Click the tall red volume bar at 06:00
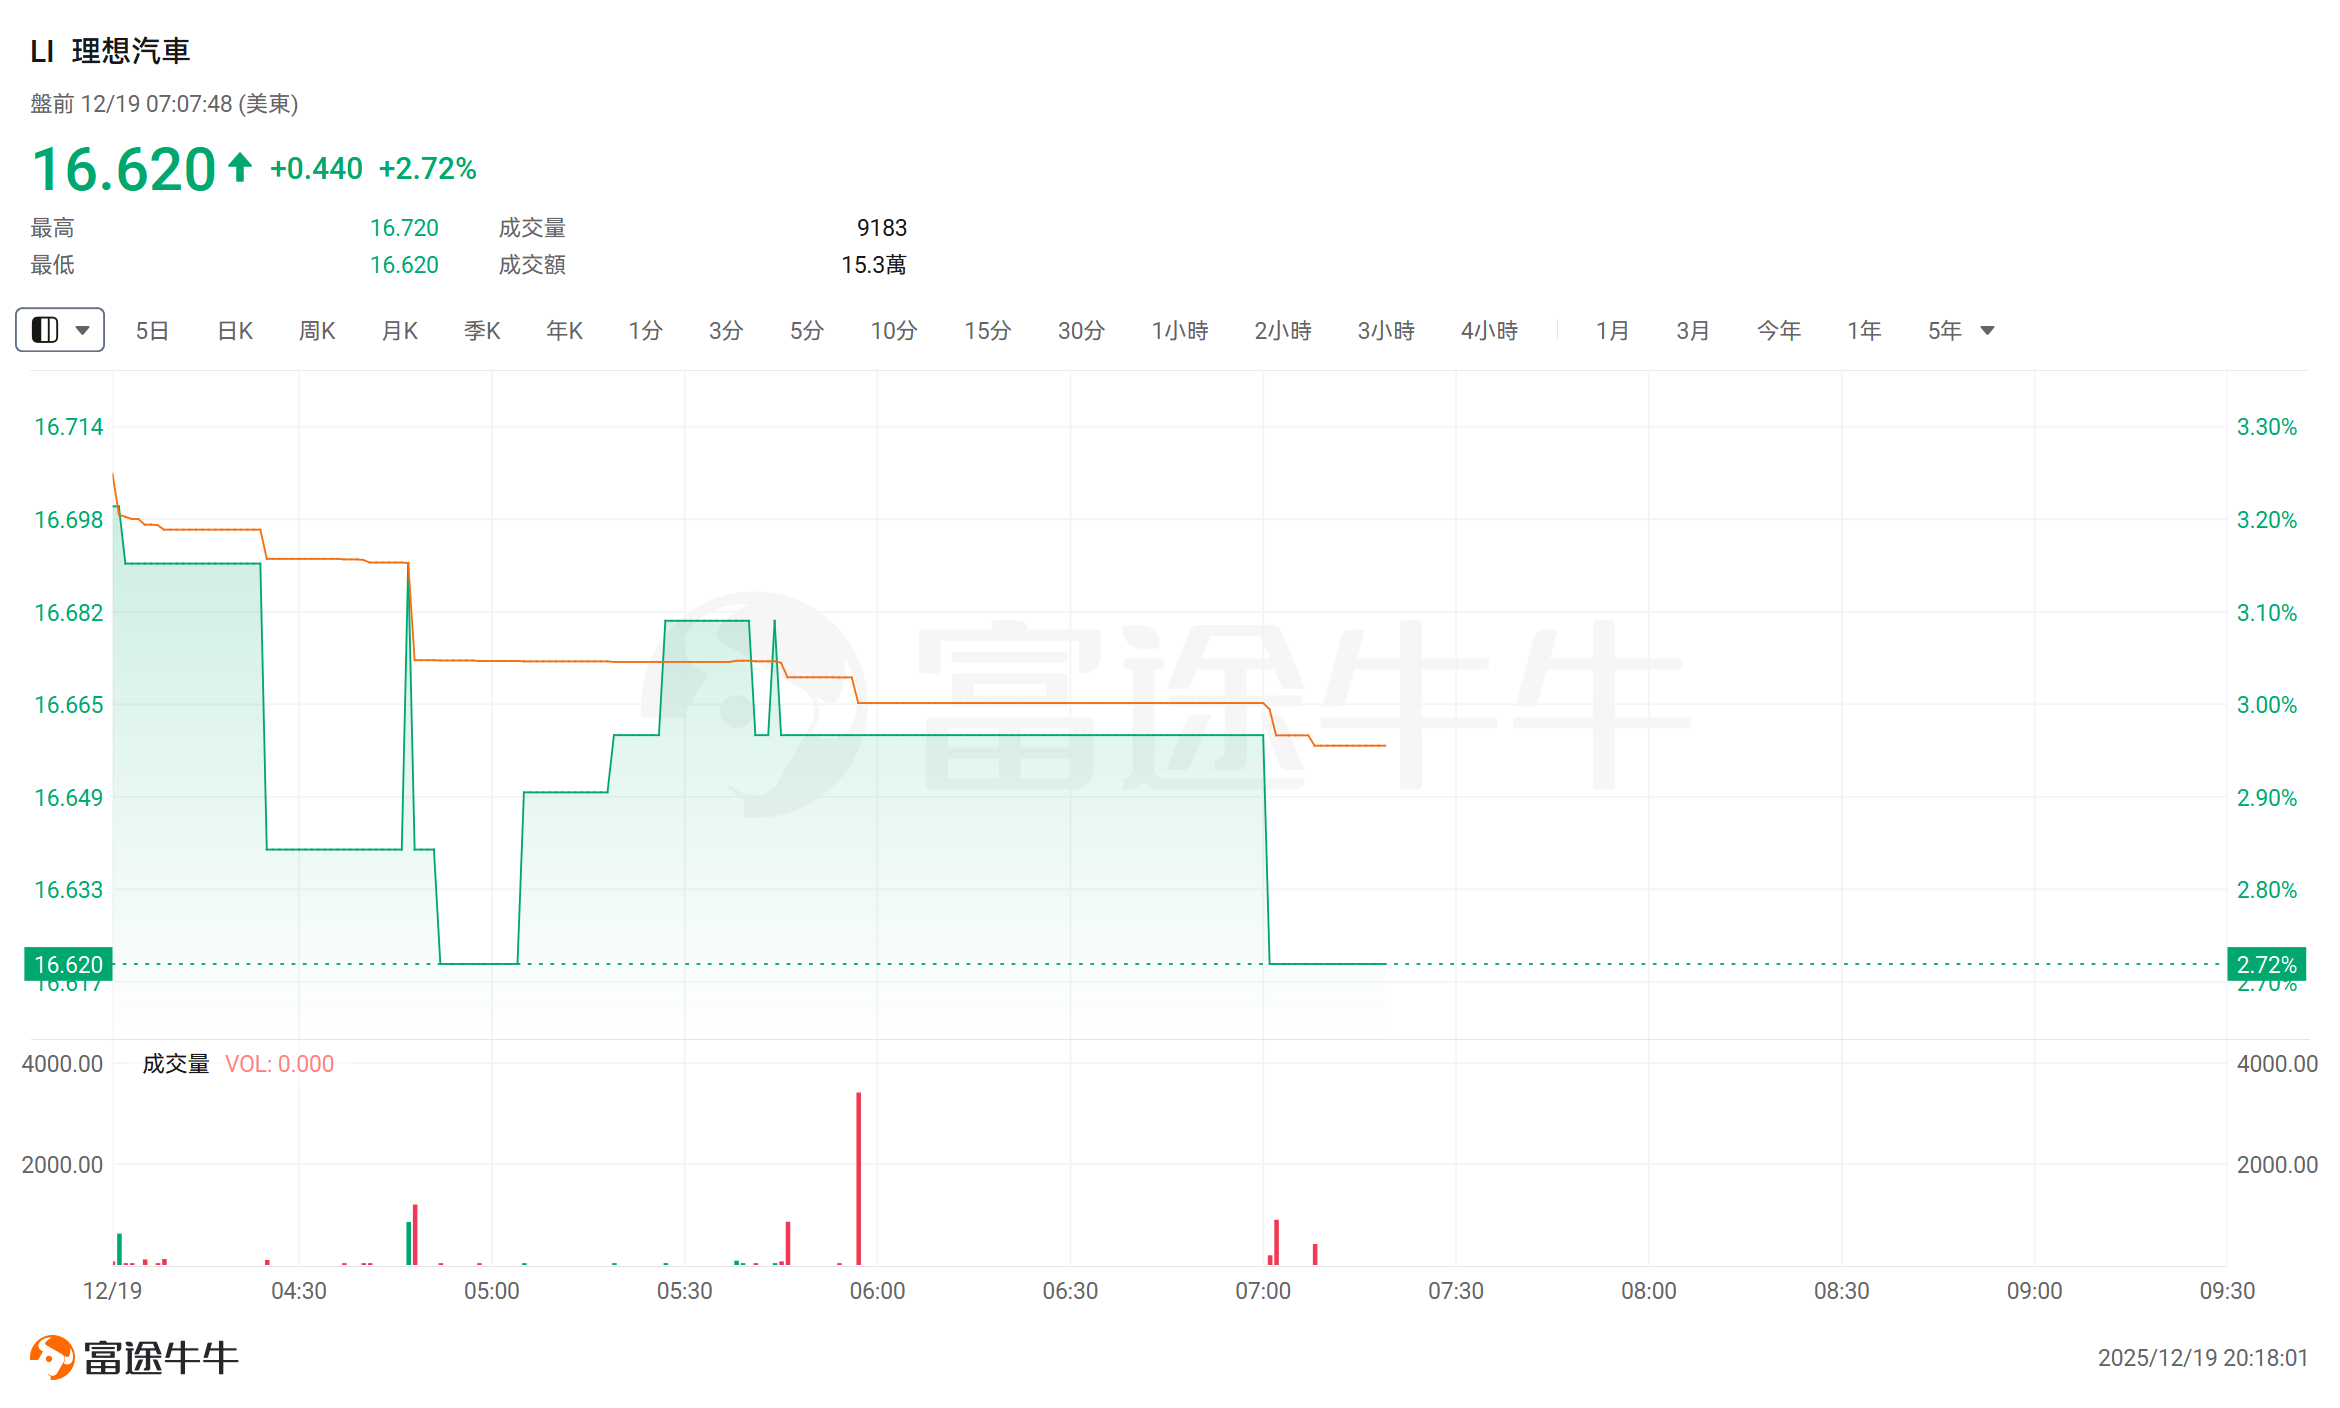This screenshot has height=1408, width=2340. [858, 1178]
